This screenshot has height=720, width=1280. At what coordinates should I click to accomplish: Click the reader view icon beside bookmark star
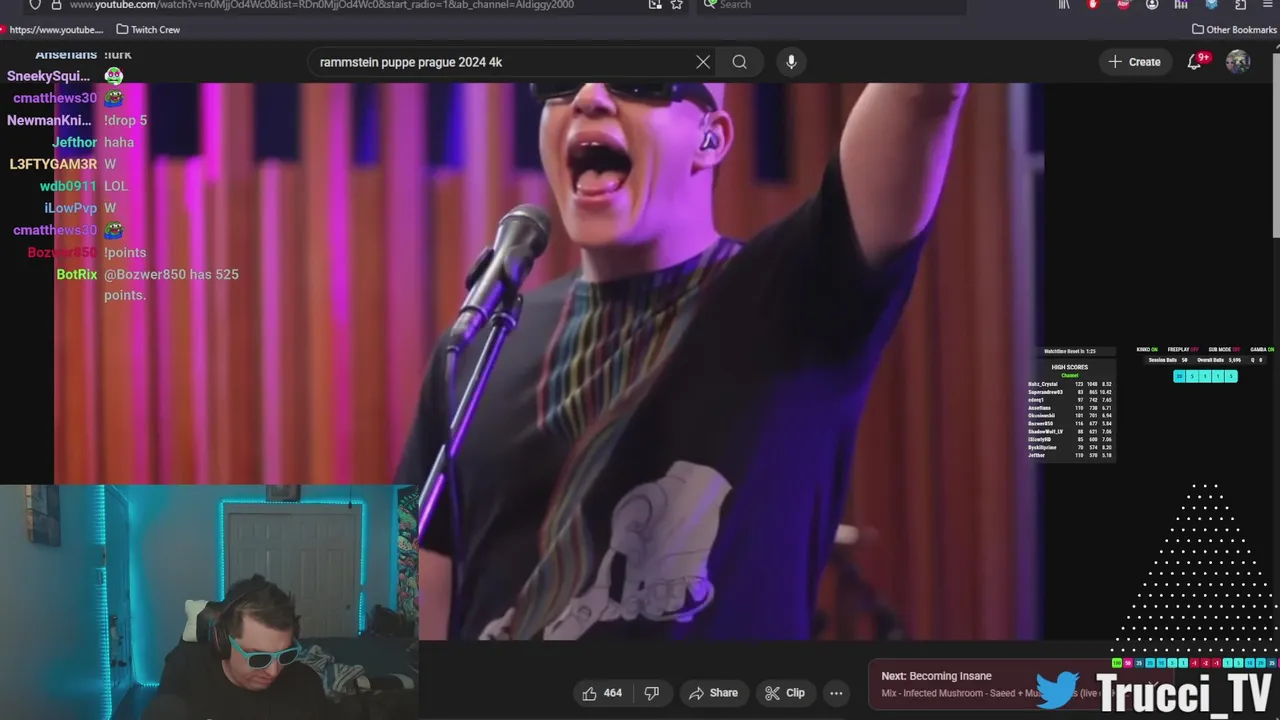655,5
